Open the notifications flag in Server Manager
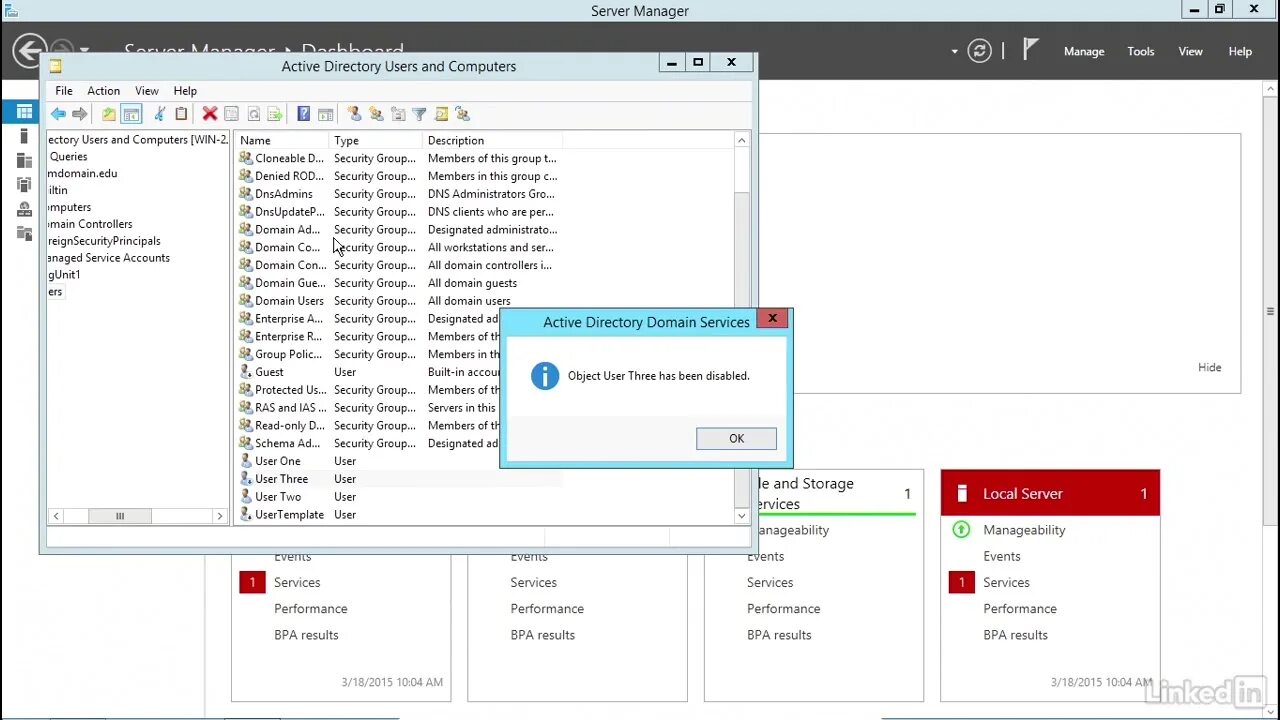 click(1031, 50)
